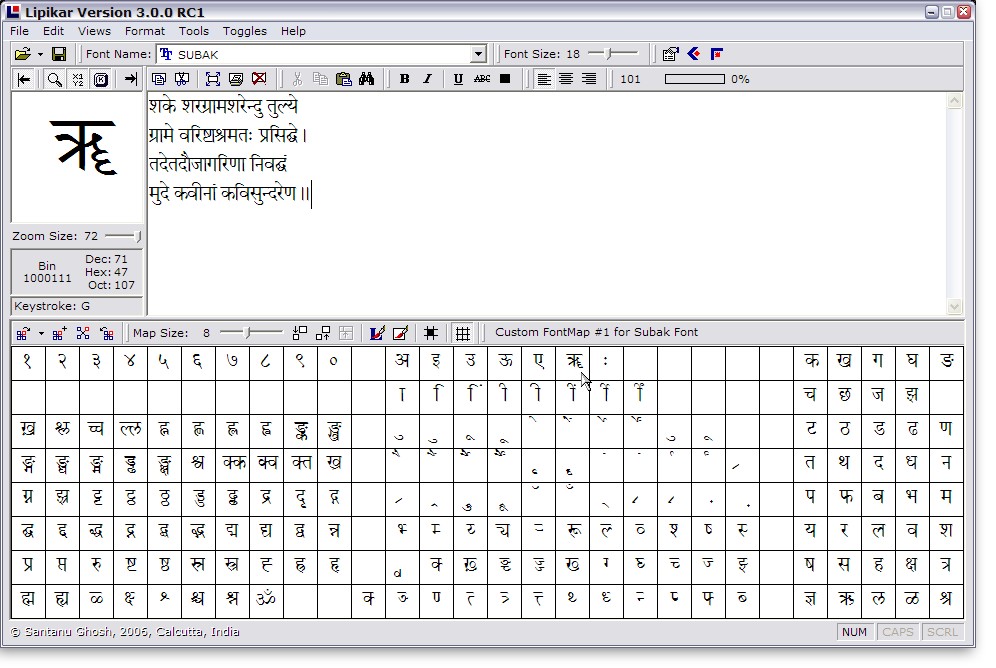Viewport: 996px width, 668px height.
Task: Open the Toggles menu
Action: tap(245, 31)
